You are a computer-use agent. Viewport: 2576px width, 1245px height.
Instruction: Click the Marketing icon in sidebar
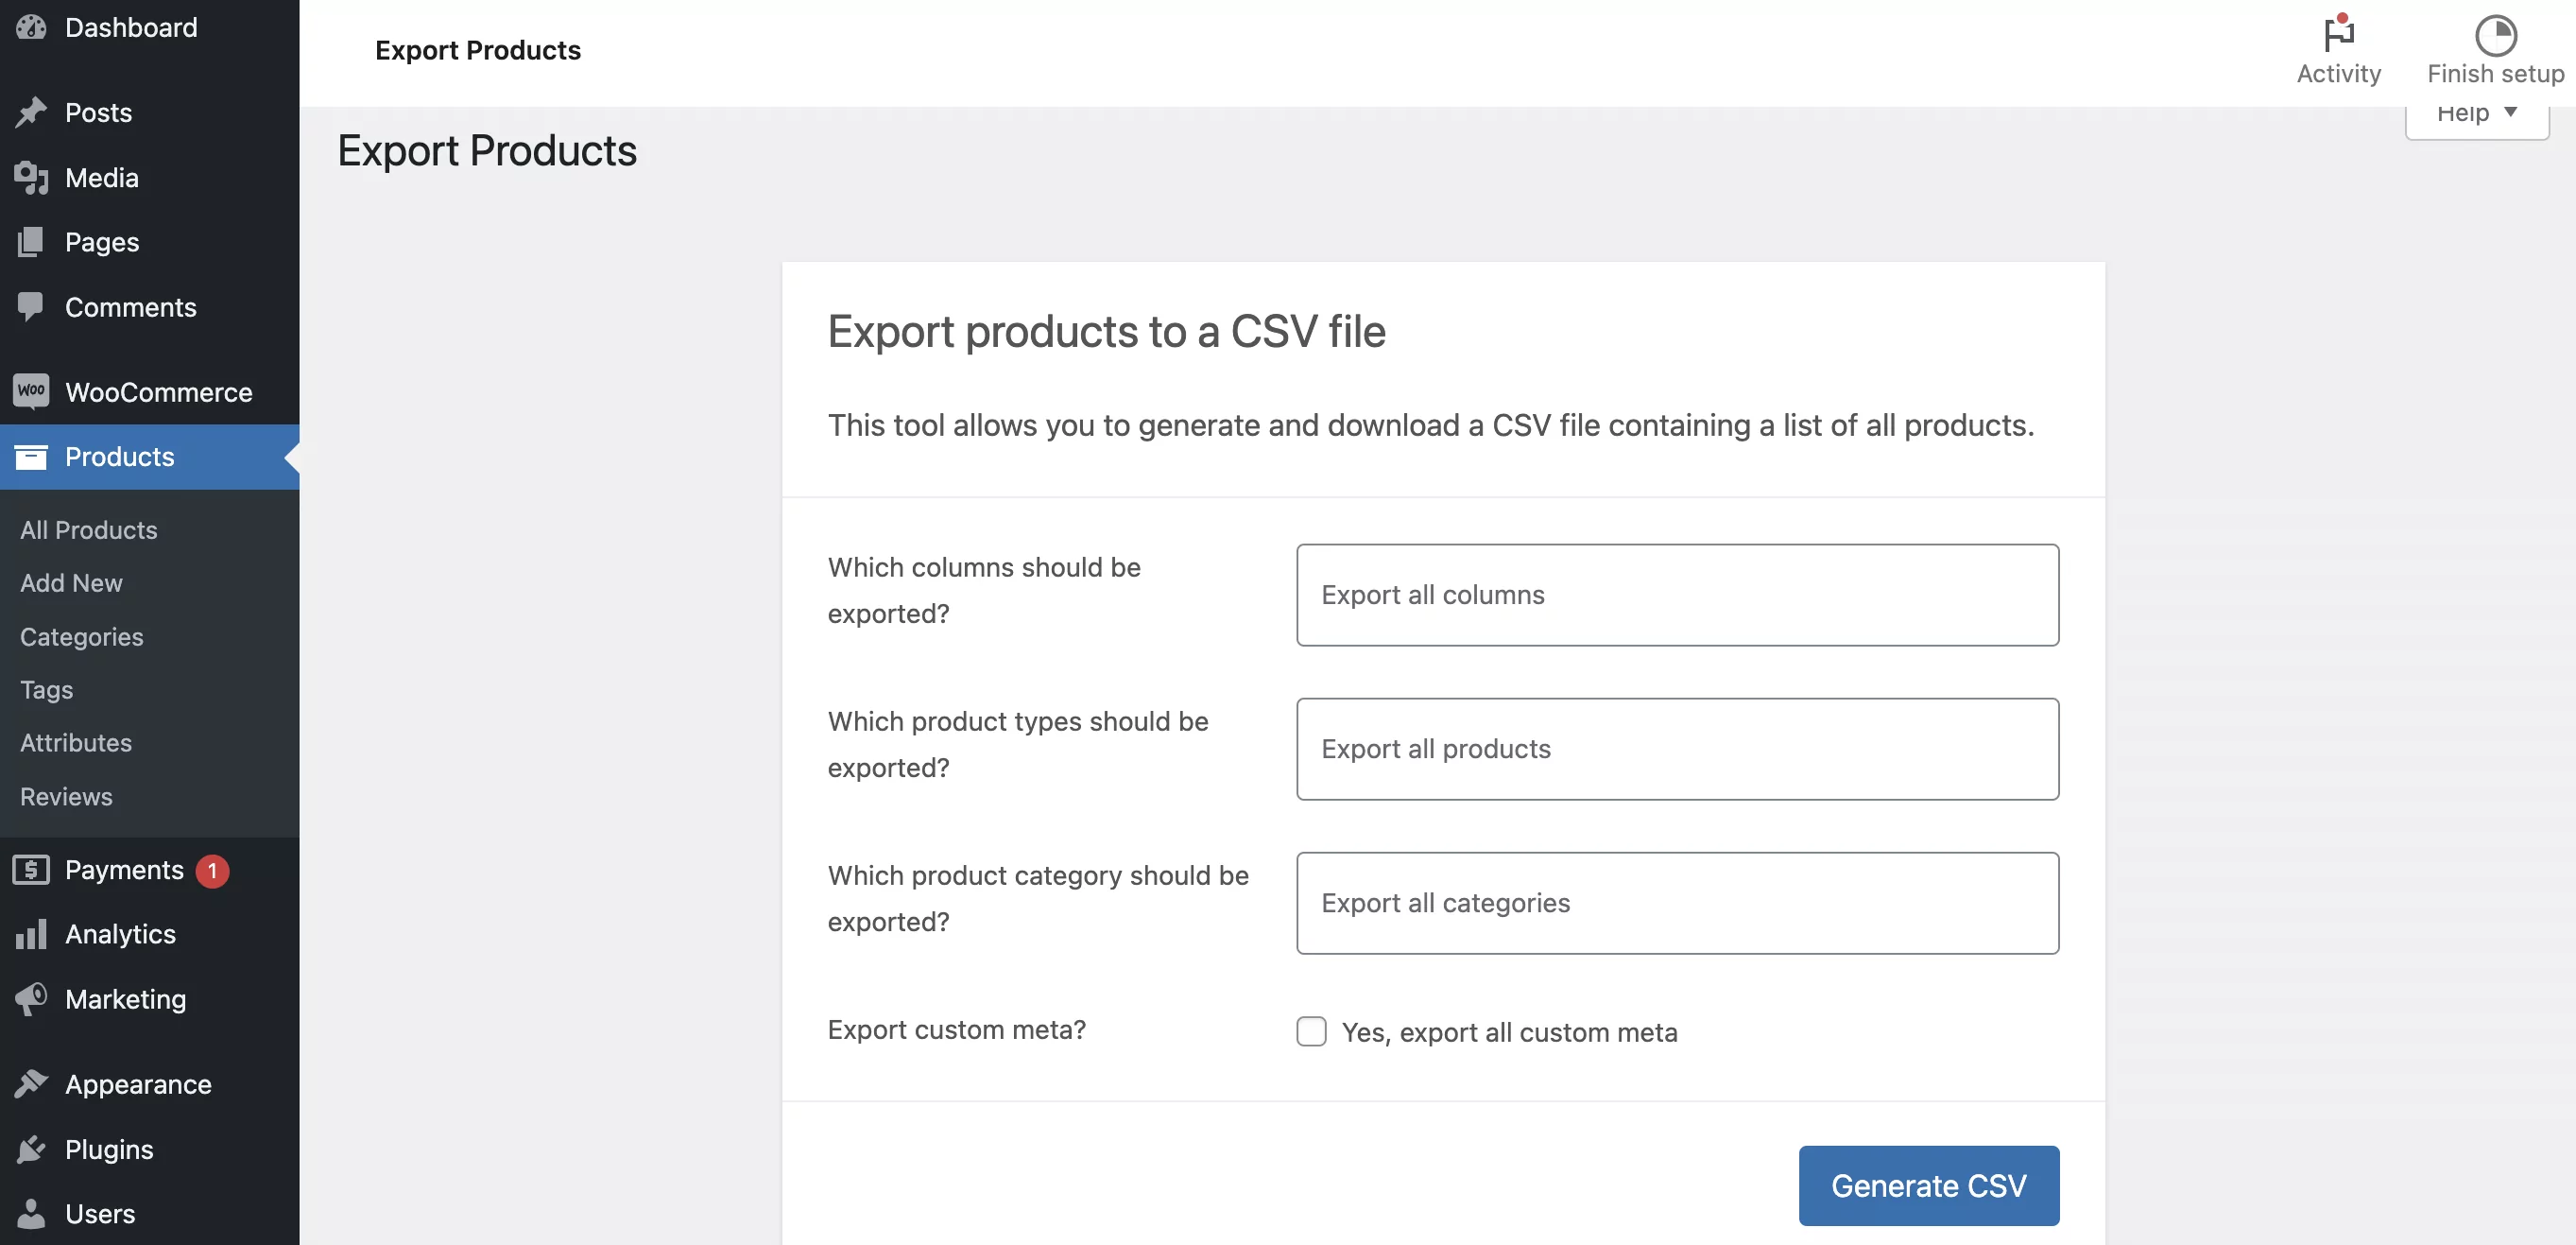(31, 998)
